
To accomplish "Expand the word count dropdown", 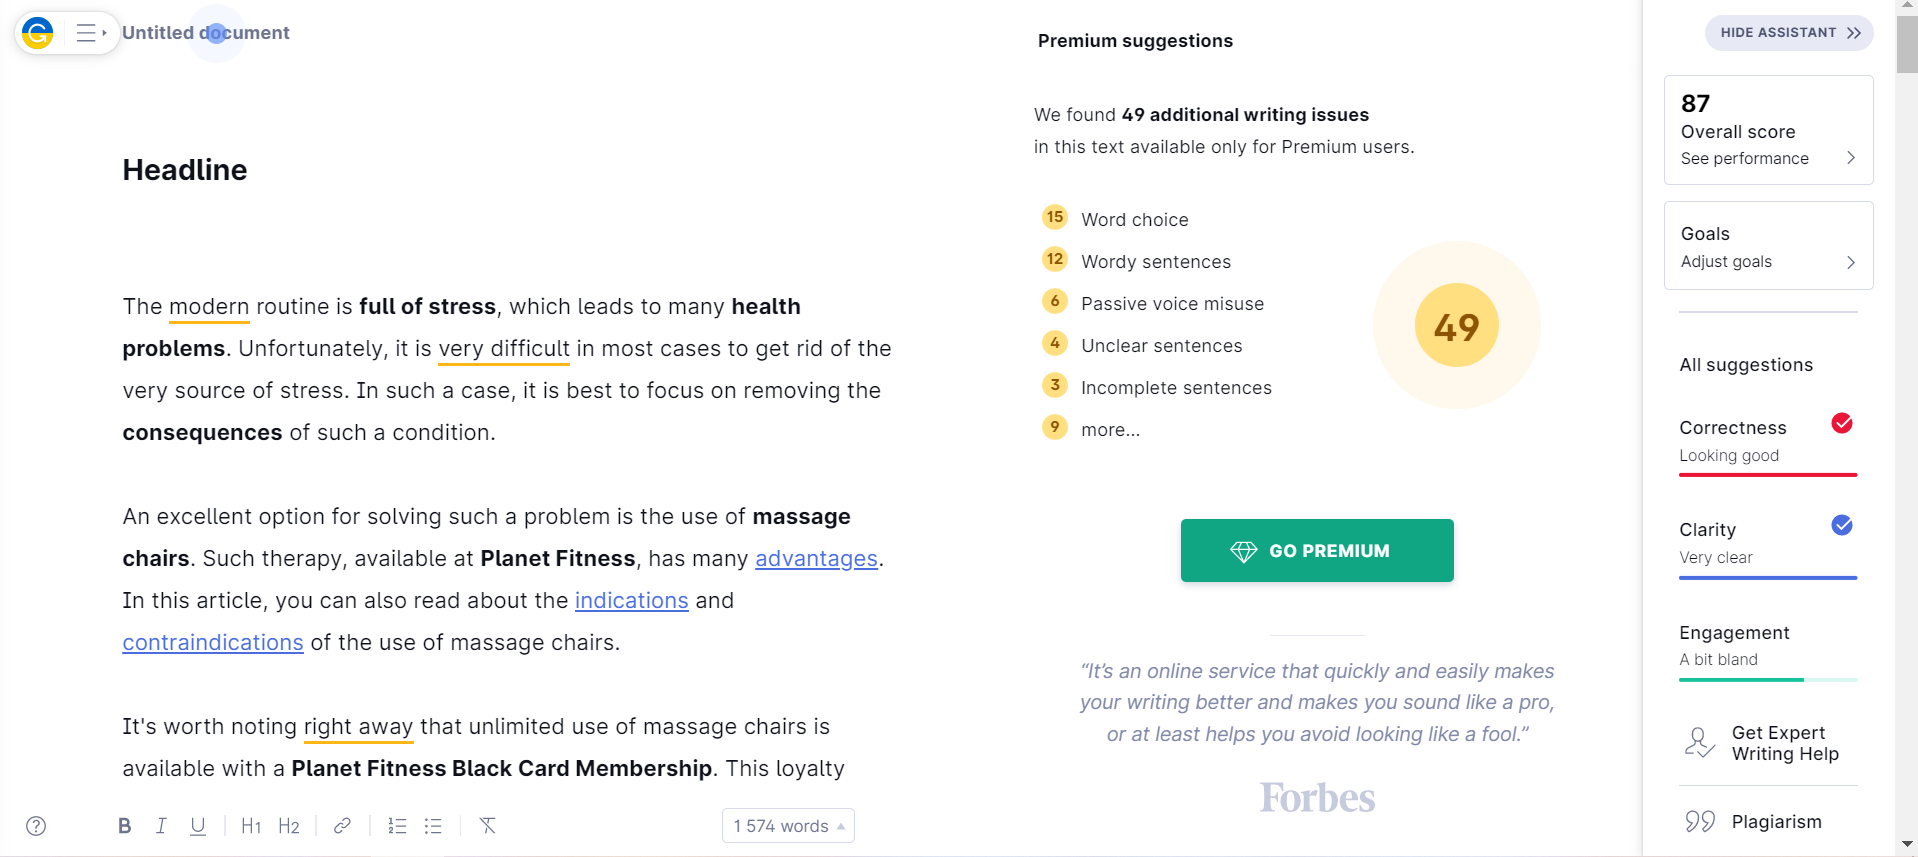I will pyautogui.click(x=788, y=826).
